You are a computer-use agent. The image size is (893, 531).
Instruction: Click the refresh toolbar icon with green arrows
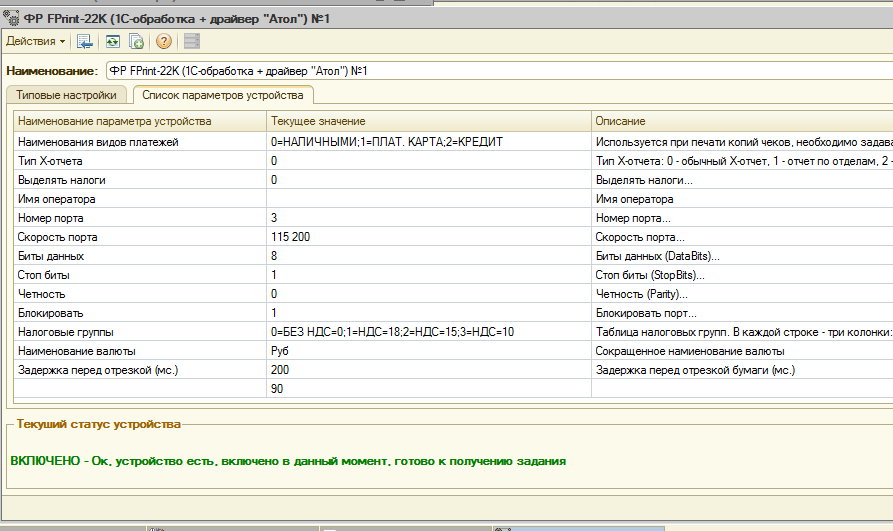(x=112, y=41)
